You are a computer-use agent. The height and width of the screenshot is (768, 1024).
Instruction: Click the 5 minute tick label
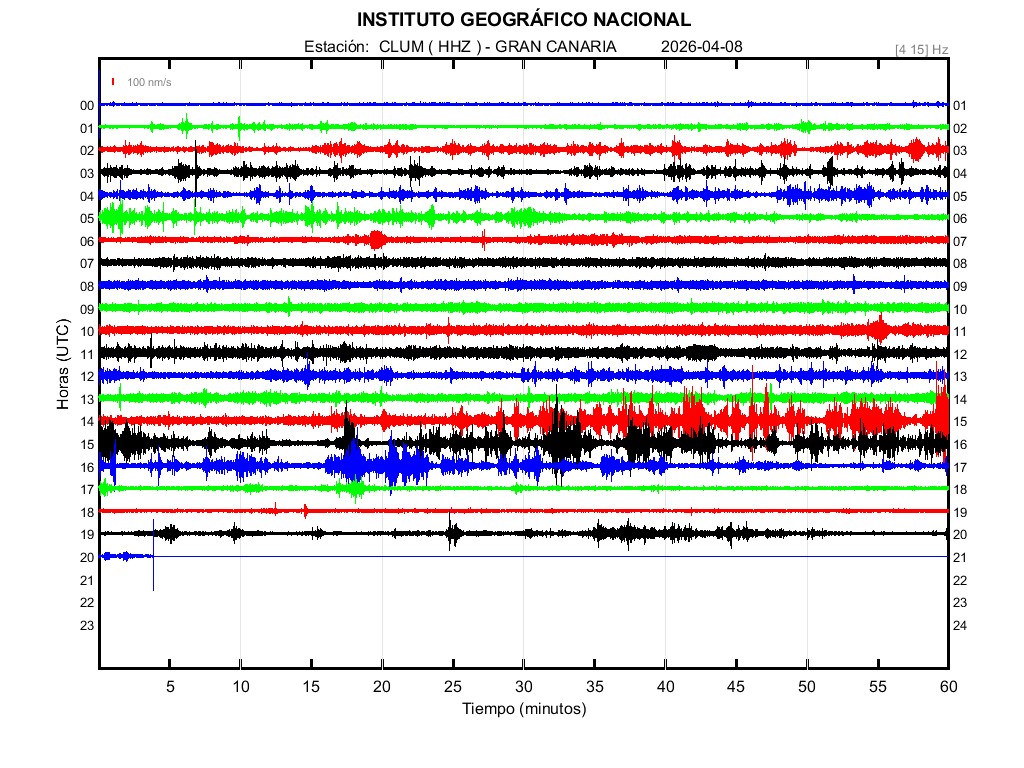170,686
